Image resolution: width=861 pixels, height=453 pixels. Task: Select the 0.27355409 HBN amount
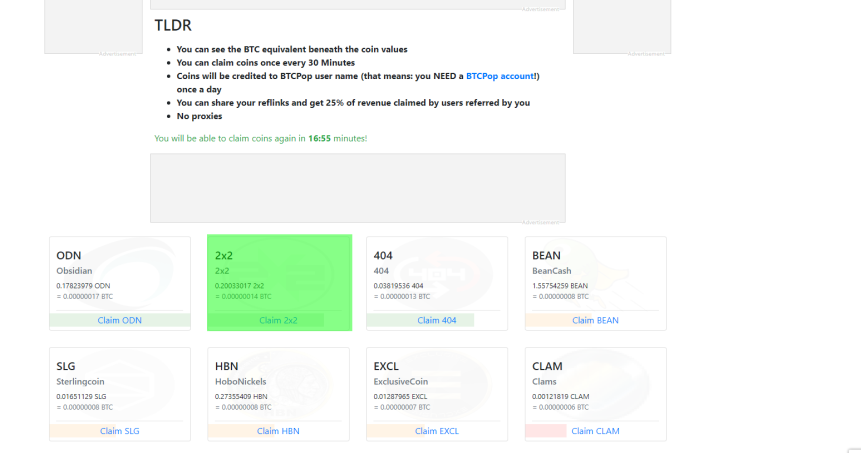point(241,396)
